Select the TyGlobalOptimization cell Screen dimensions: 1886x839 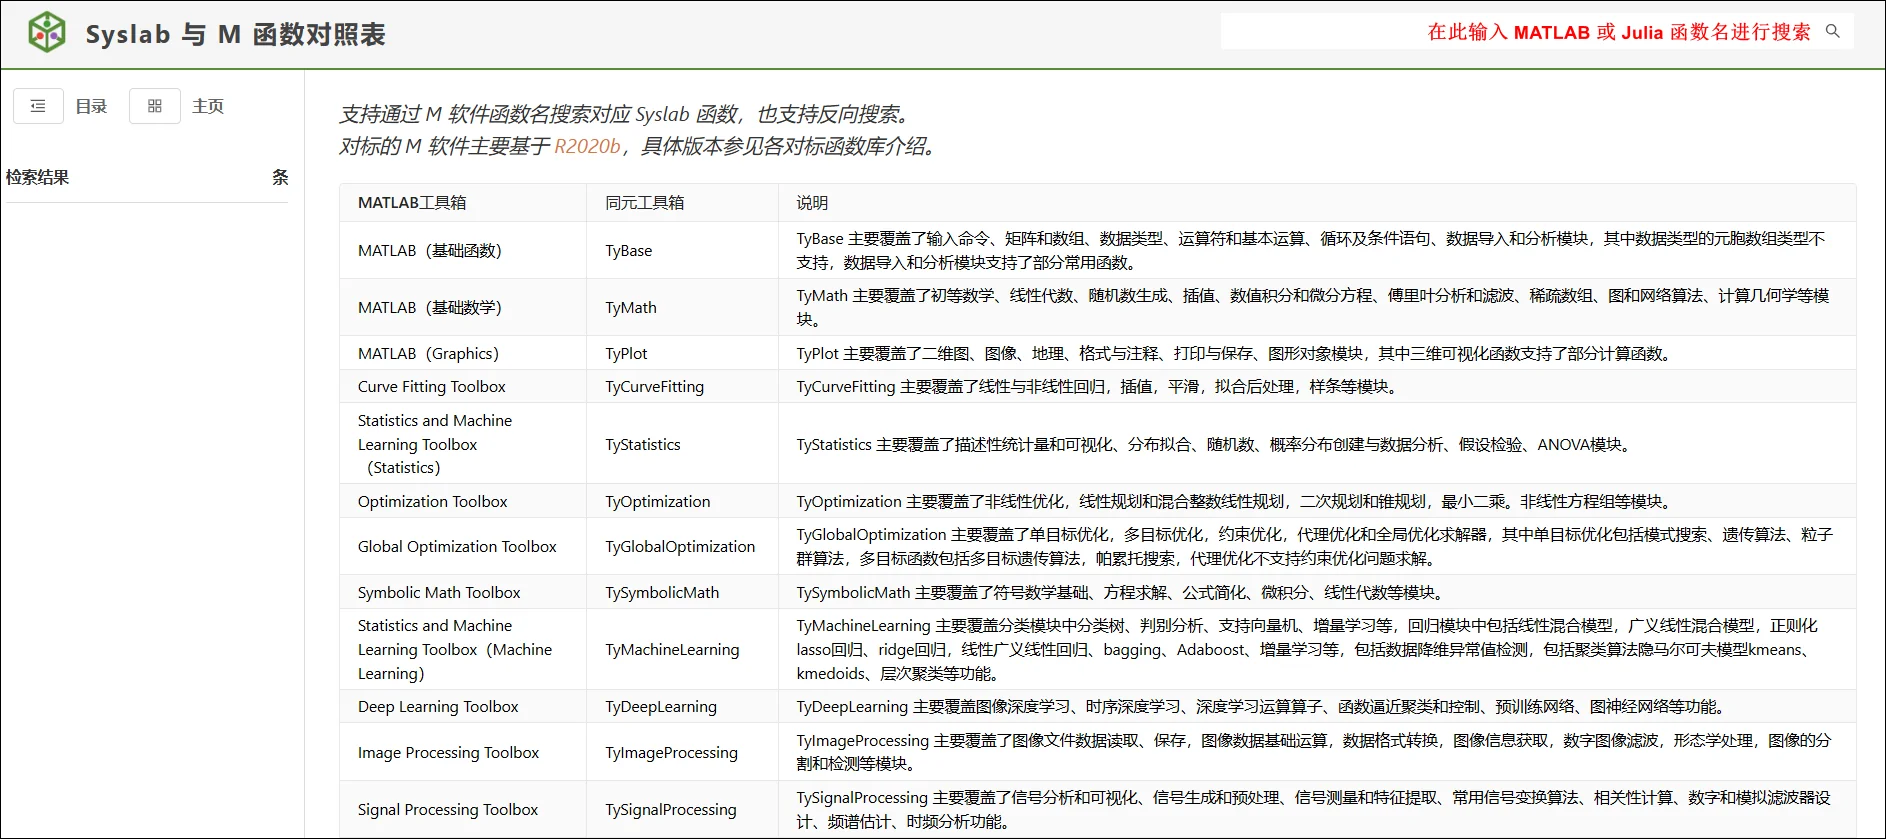pyautogui.click(x=680, y=546)
